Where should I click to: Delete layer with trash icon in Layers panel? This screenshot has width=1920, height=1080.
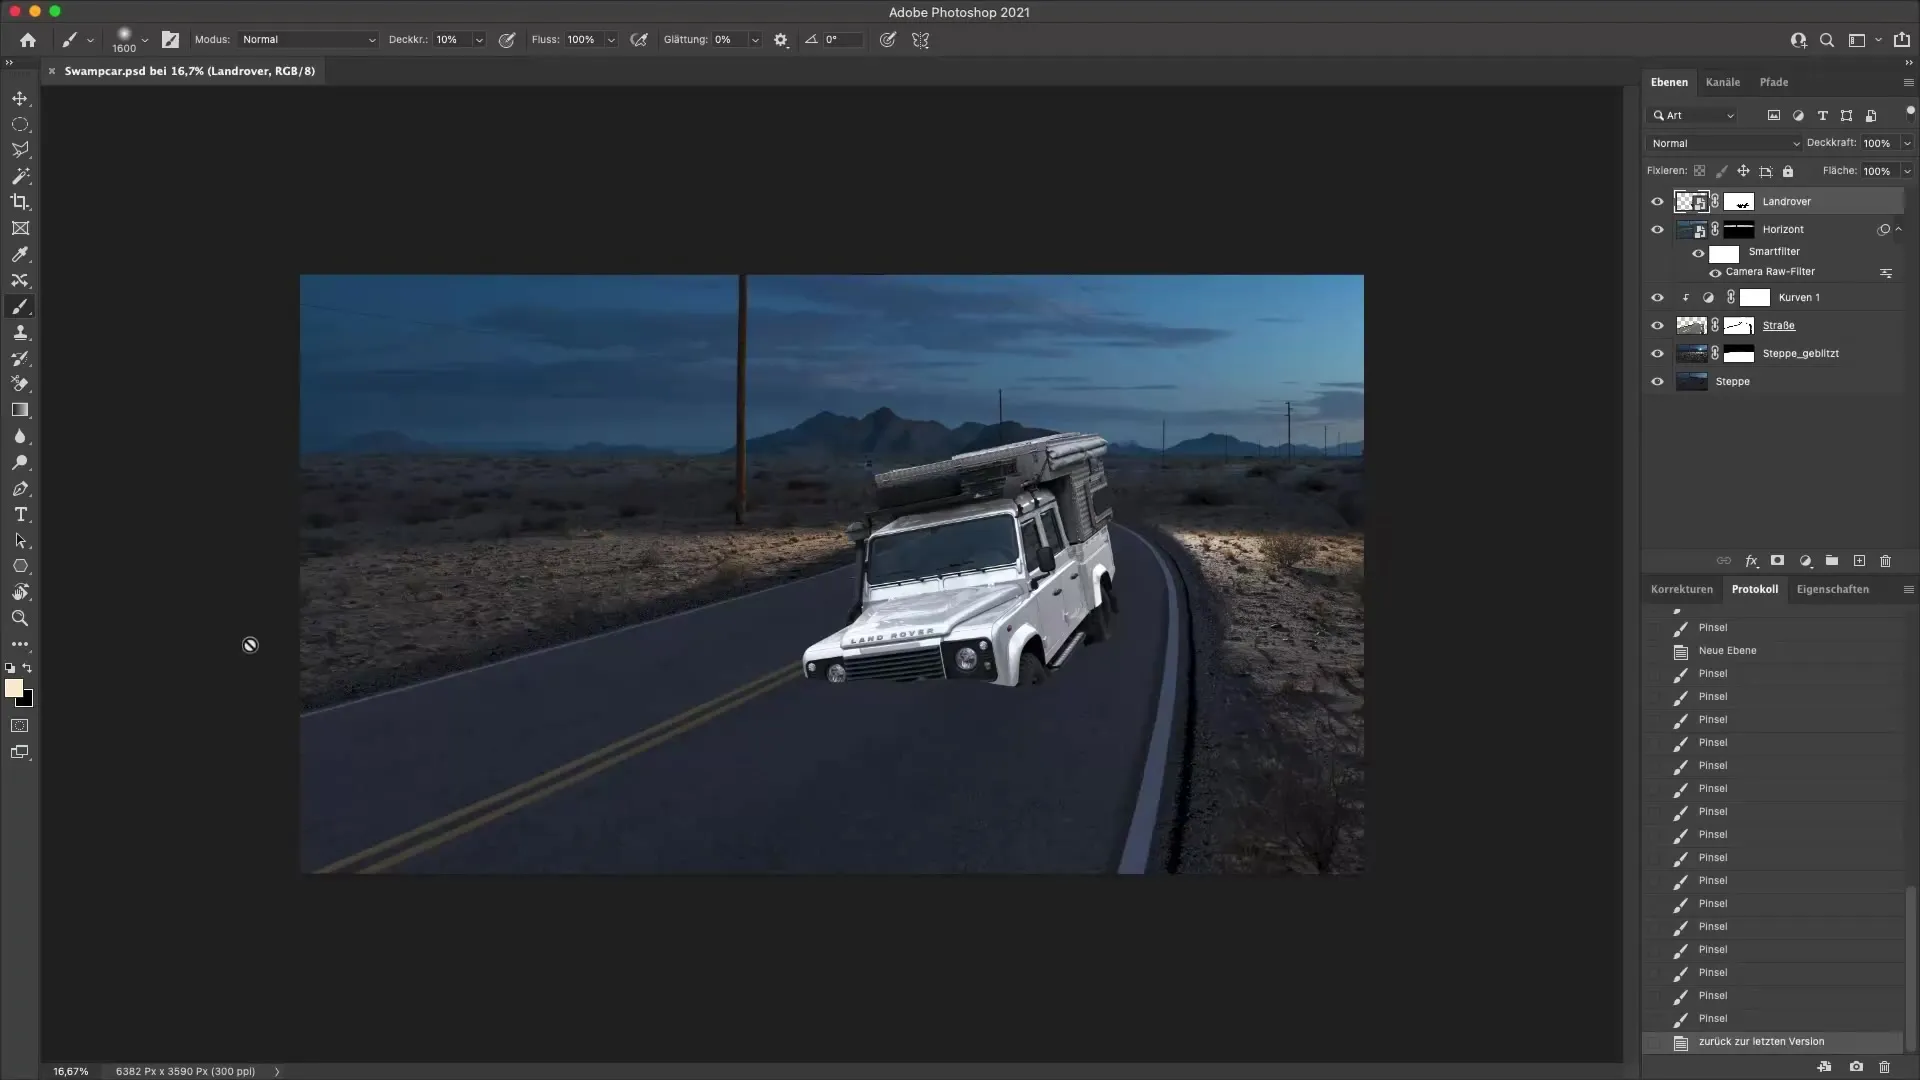point(1885,561)
